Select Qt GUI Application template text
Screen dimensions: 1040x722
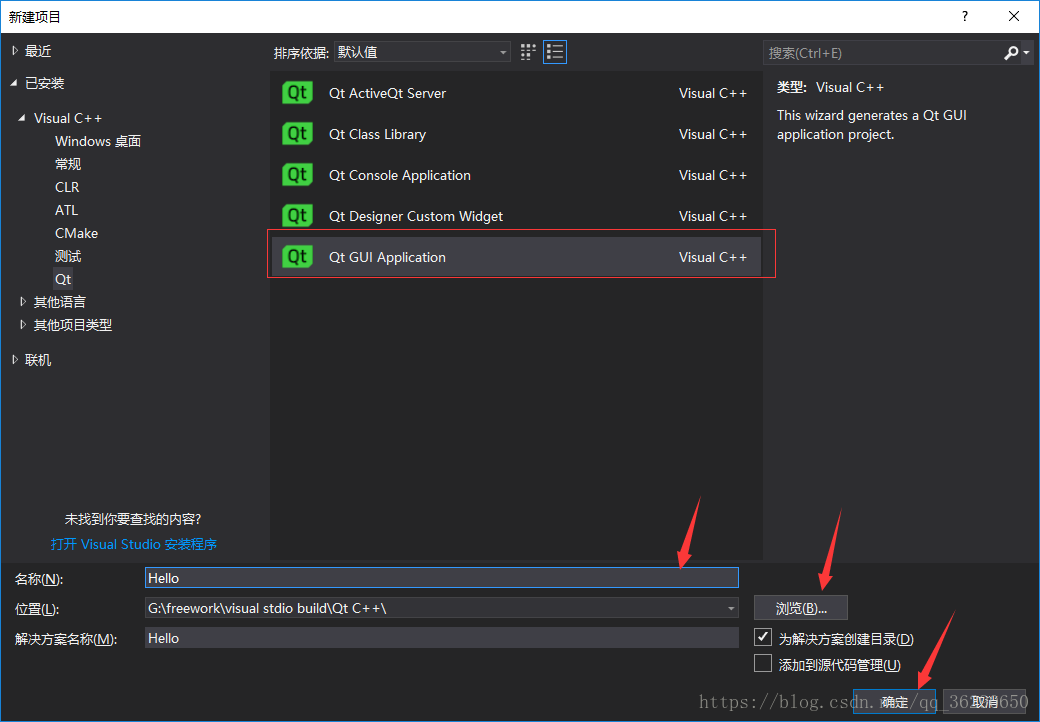pos(387,258)
